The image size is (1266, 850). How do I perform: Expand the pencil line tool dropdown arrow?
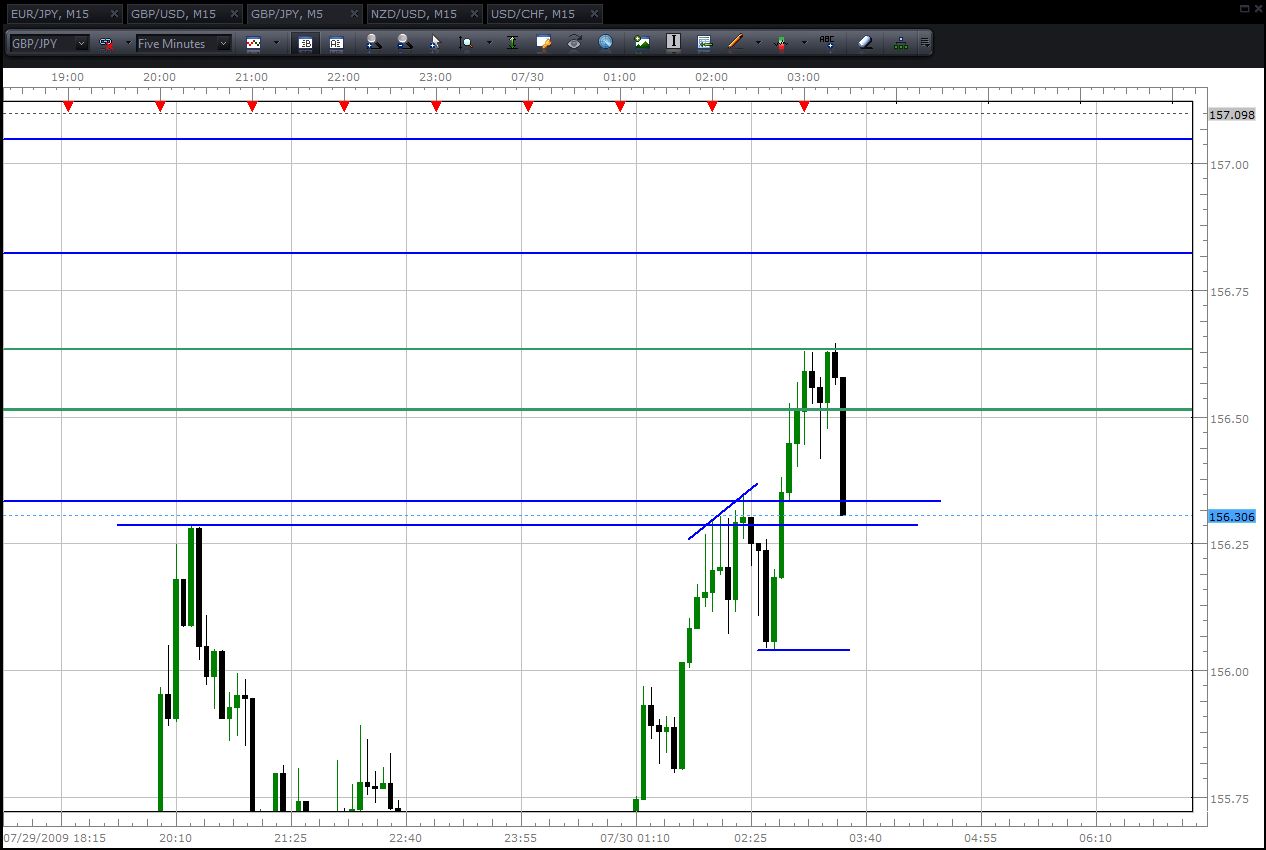[x=758, y=43]
